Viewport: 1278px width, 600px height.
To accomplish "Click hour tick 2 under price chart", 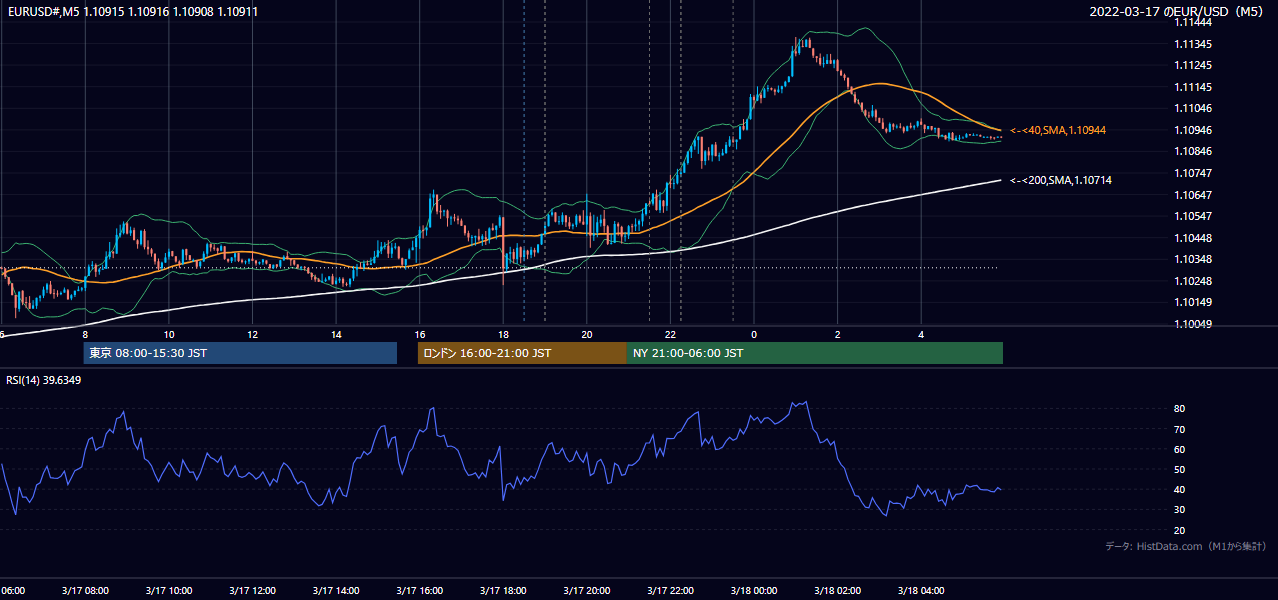I will point(838,335).
